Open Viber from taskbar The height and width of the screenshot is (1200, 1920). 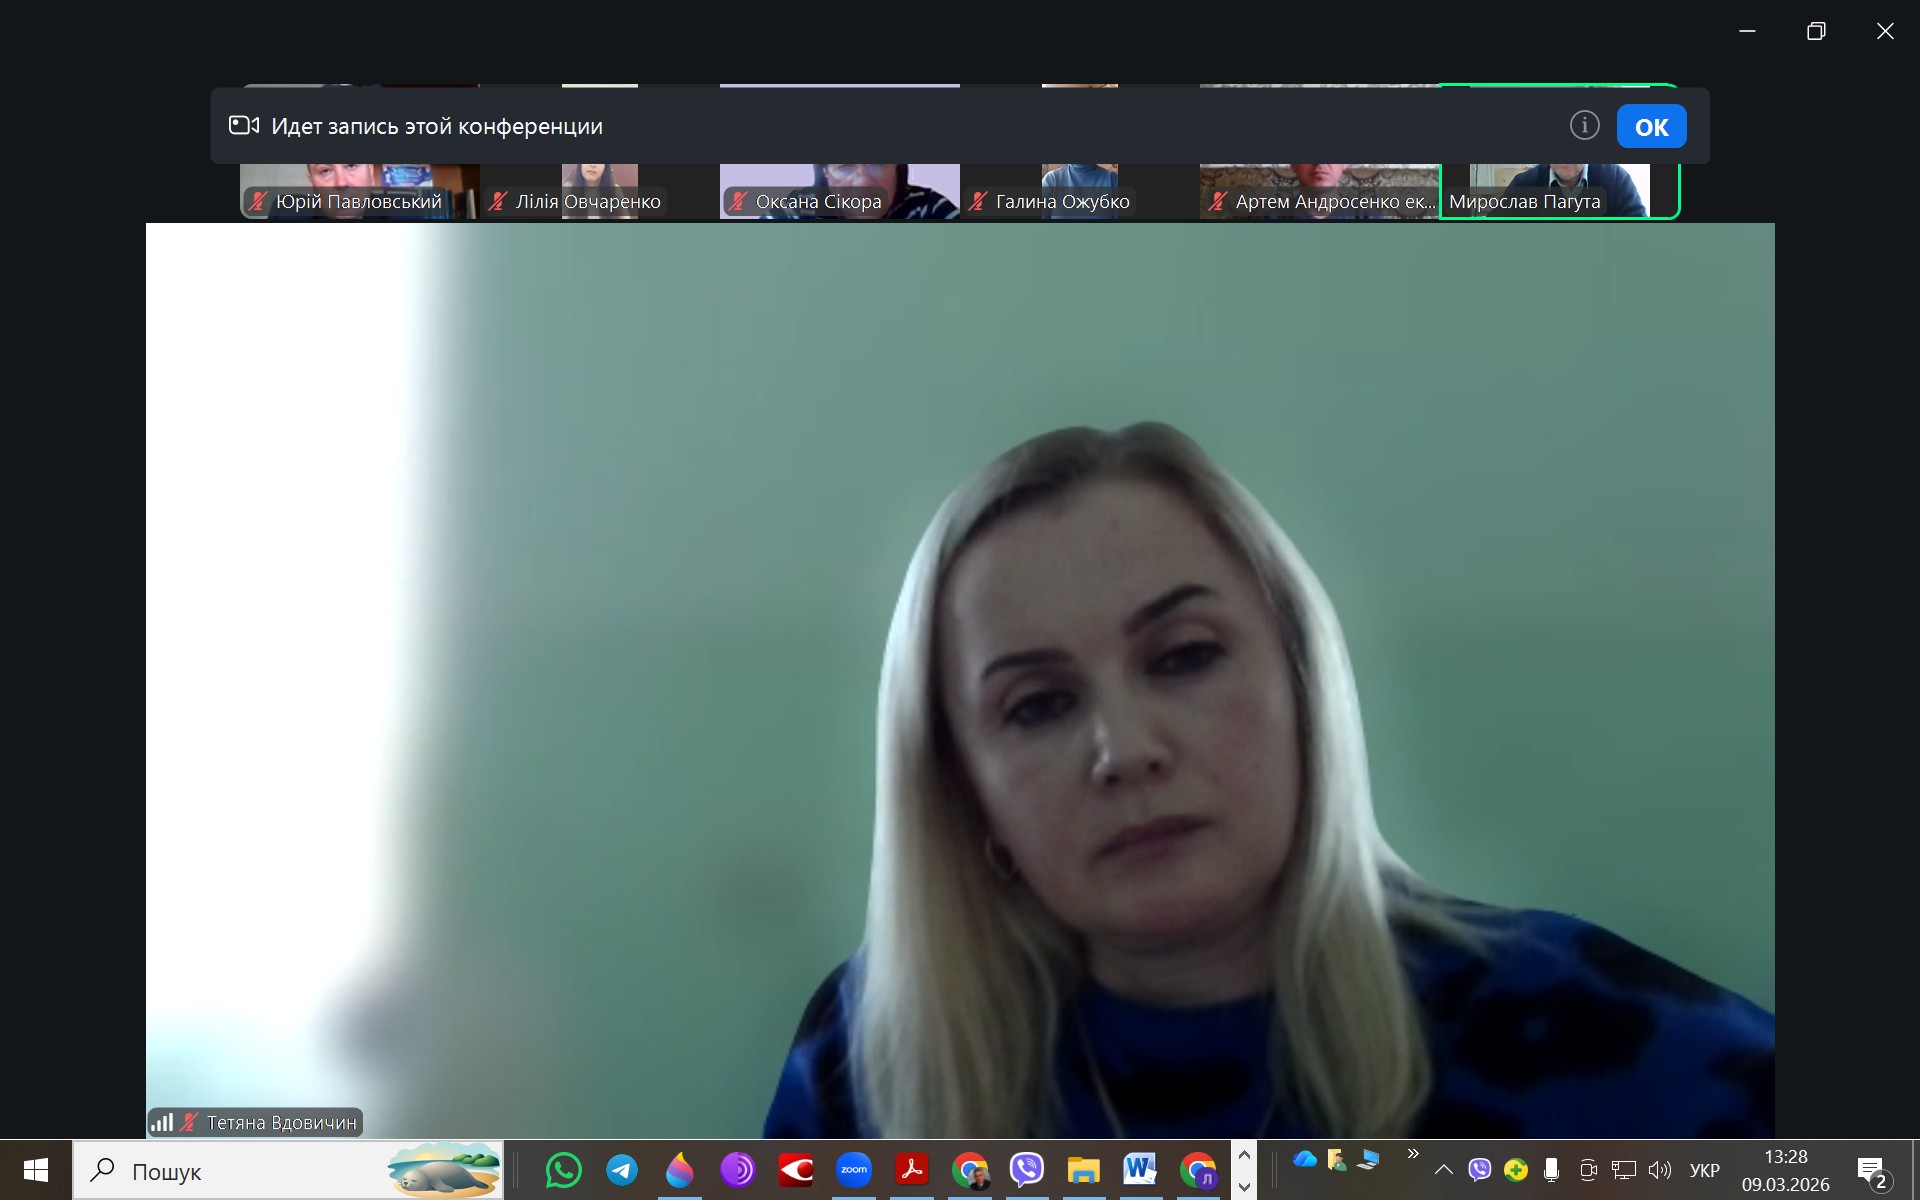pos(1027,1170)
